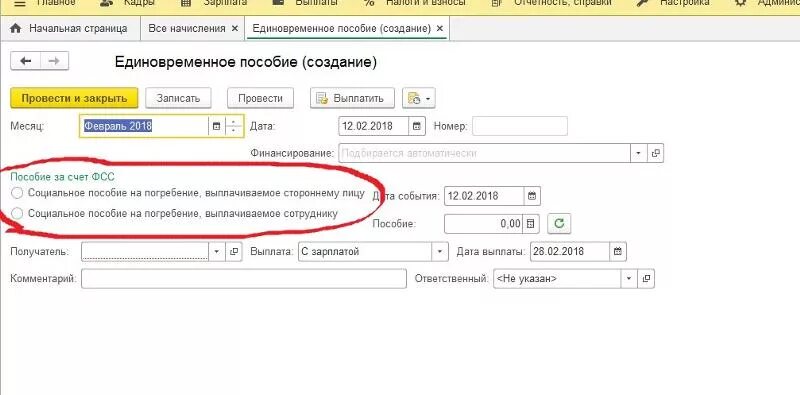800x395 pixels.
Task: Focus the Месяц field Февраль 2018
Action: [x=144, y=127]
